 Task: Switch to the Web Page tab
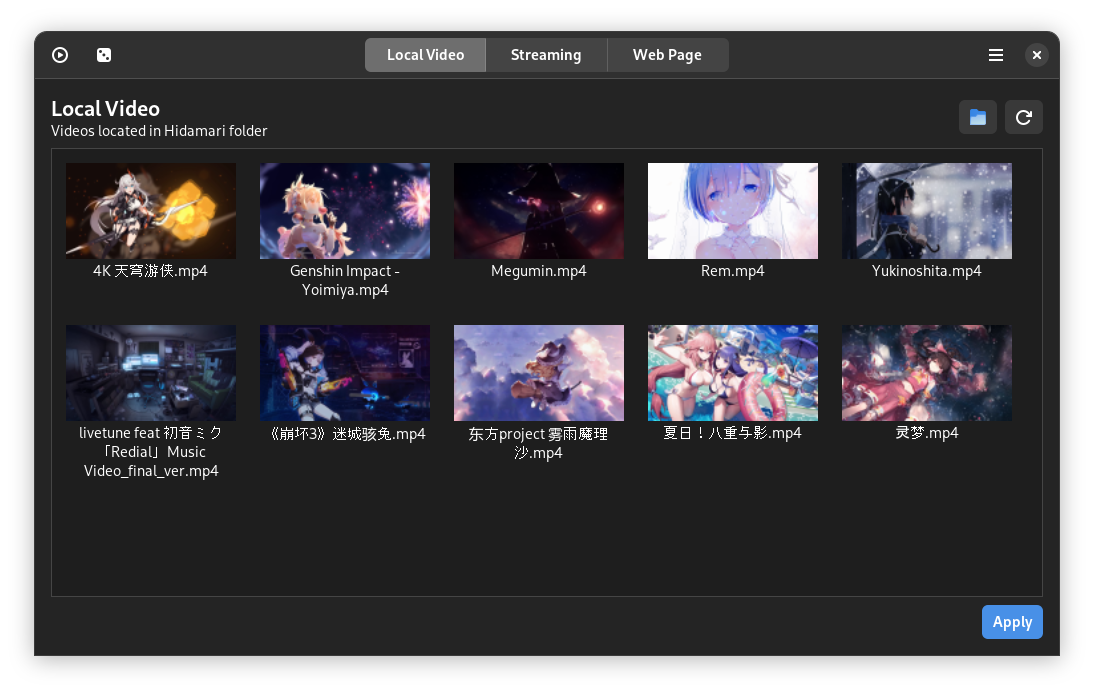click(x=668, y=55)
